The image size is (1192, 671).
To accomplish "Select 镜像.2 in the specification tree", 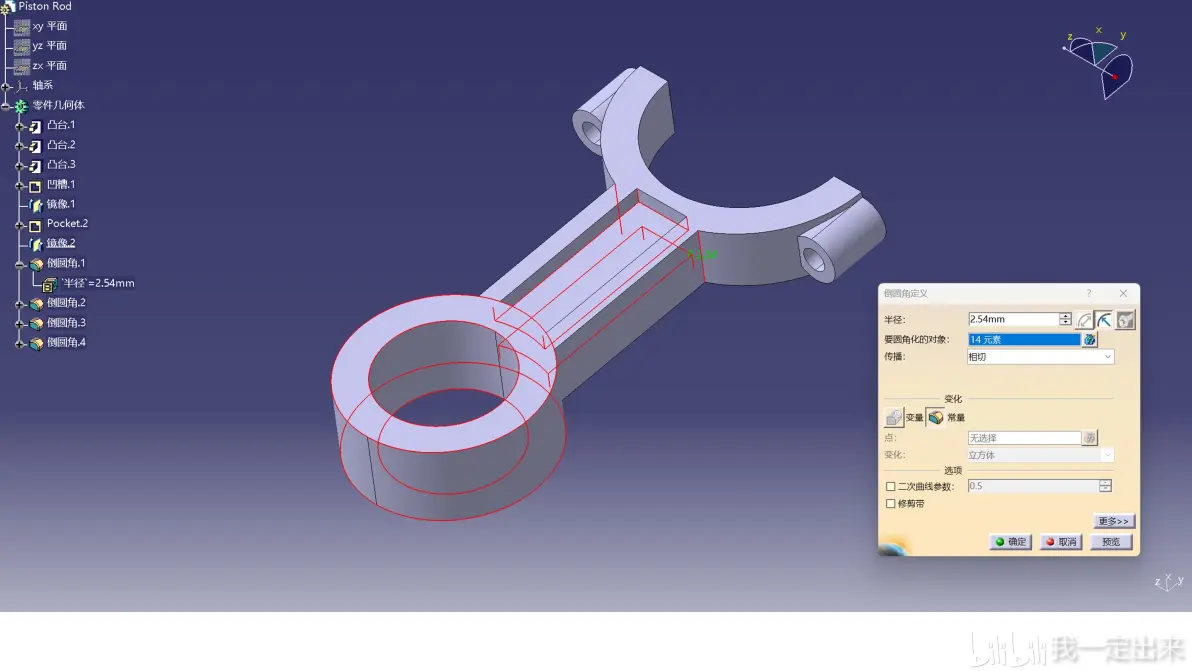I will [x=61, y=243].
